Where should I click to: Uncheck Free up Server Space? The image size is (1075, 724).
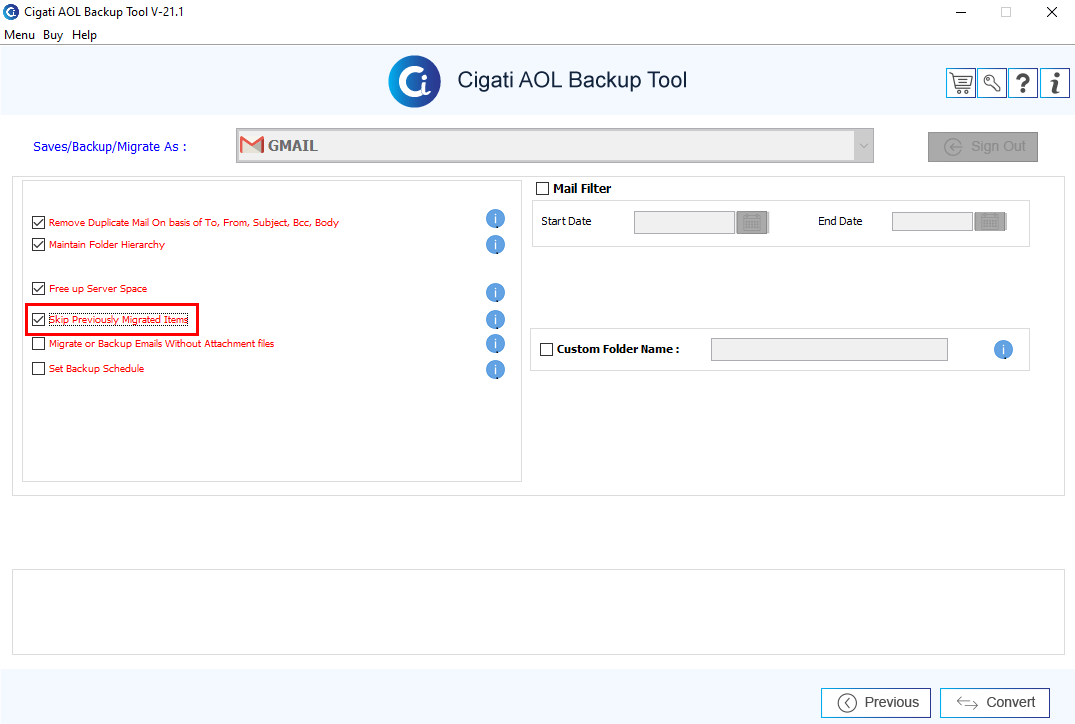[x=38, y=289]
